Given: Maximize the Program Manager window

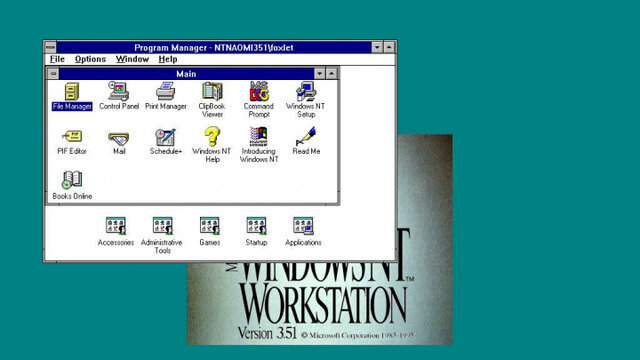Looking at the screenshot, I should [x=389, y=47].
